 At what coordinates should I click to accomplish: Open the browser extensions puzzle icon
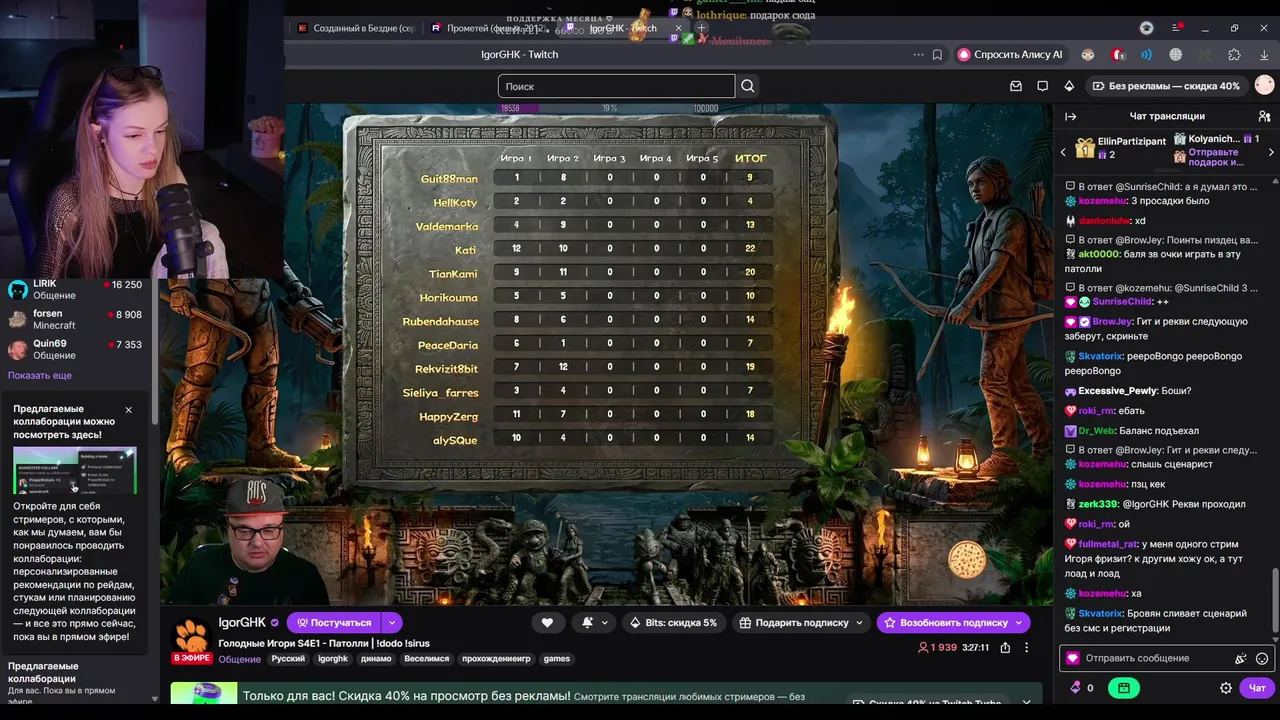(x=1234, y=55)
